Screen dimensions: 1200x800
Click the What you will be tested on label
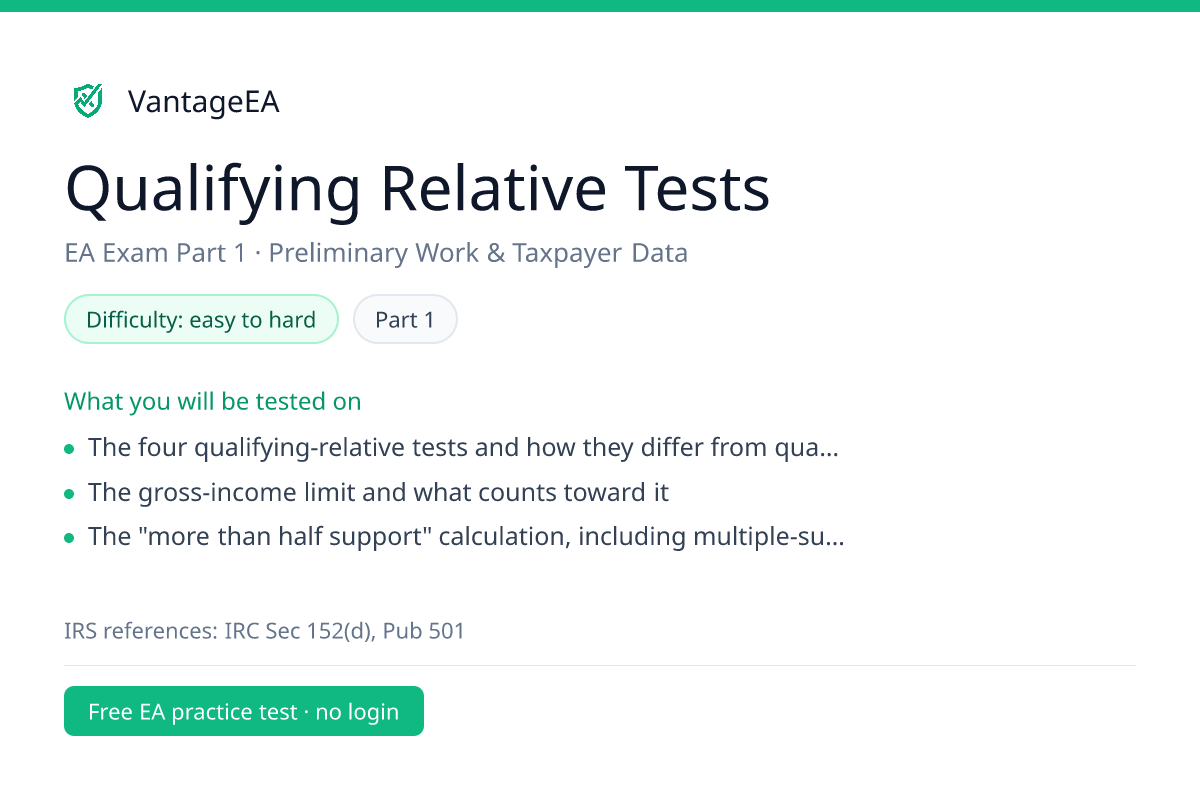213,402
